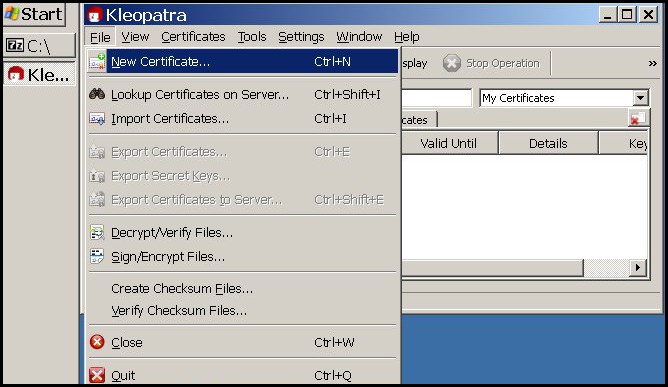
Task: Click the close tab icon beside certificate tabs
Action: [x=638, y=118]
